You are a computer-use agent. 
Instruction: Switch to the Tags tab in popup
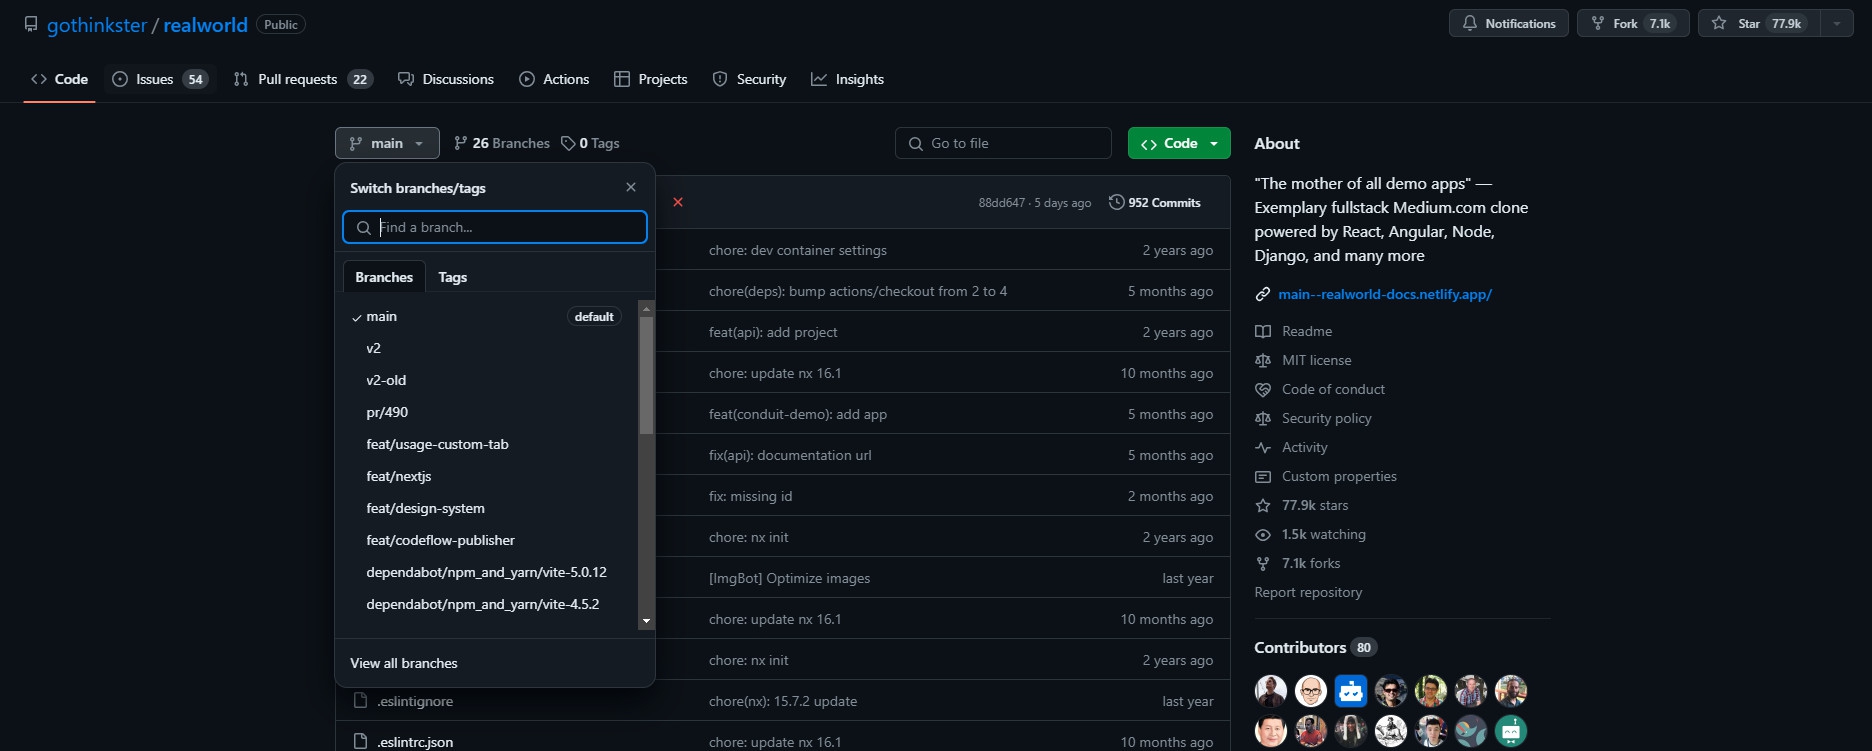453,277
